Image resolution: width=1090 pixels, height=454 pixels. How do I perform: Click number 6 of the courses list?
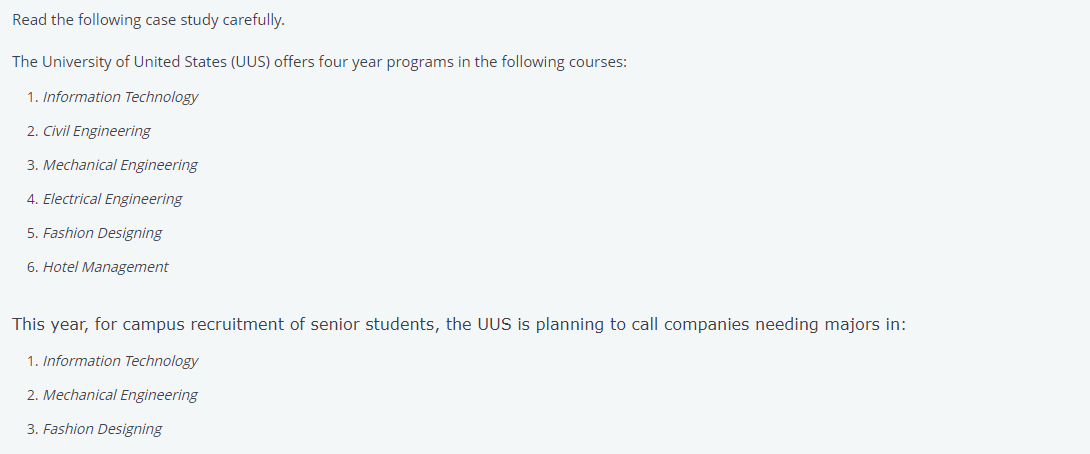(x=32, y=267)
